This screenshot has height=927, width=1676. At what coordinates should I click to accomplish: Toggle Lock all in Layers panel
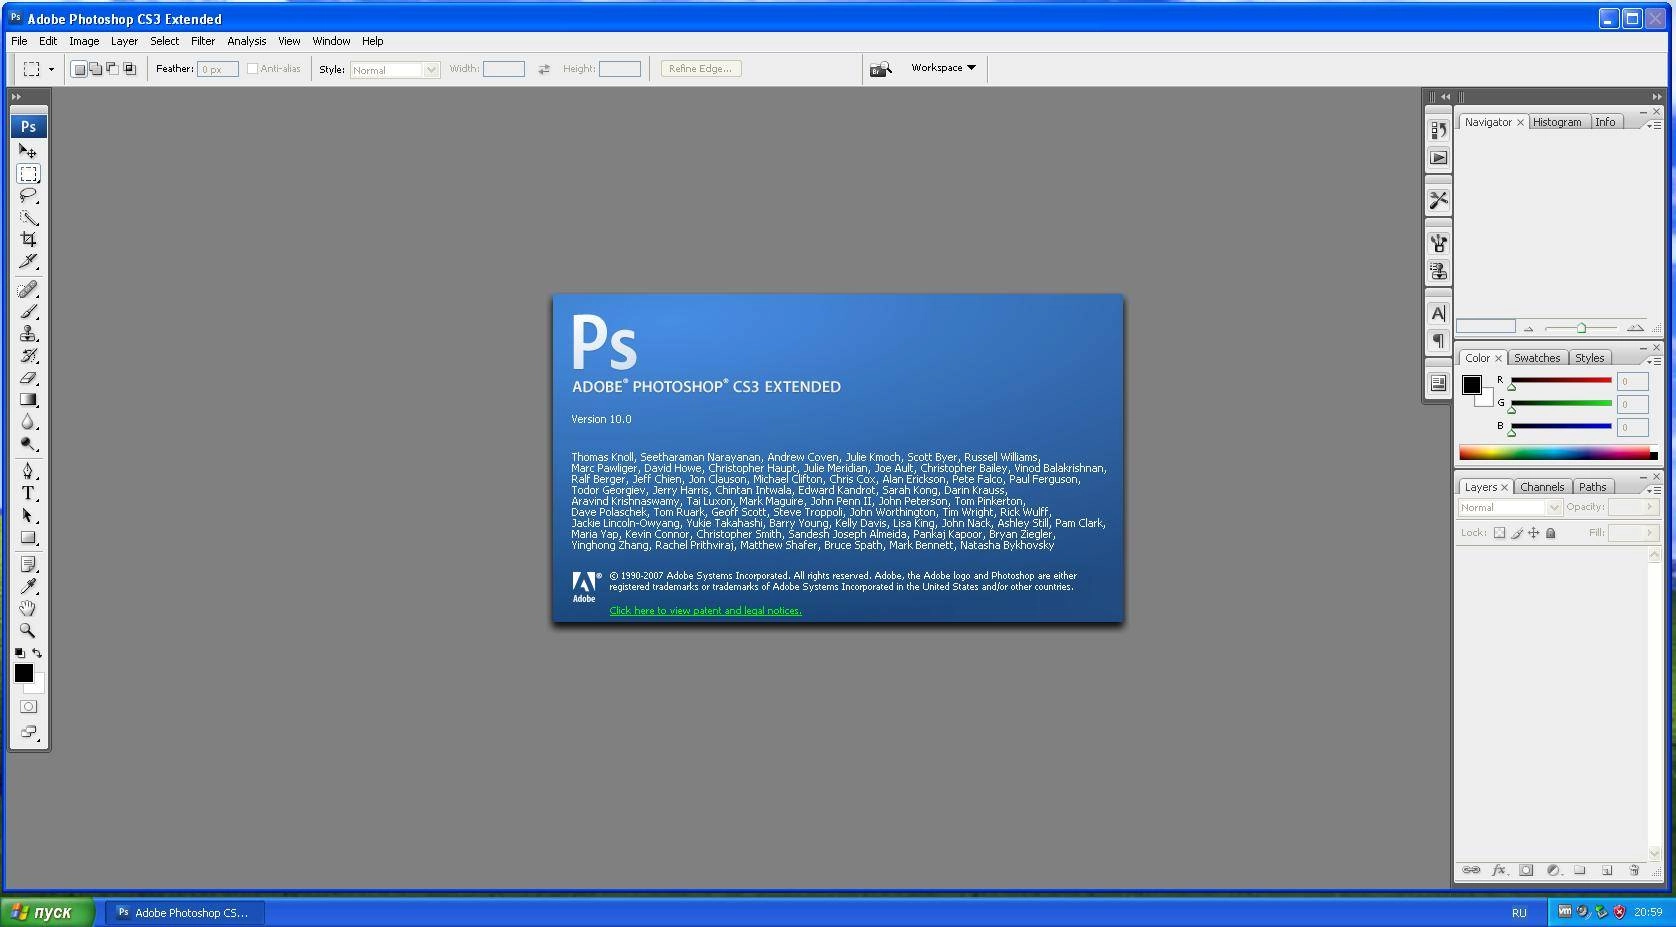[x=1551, y=533]
